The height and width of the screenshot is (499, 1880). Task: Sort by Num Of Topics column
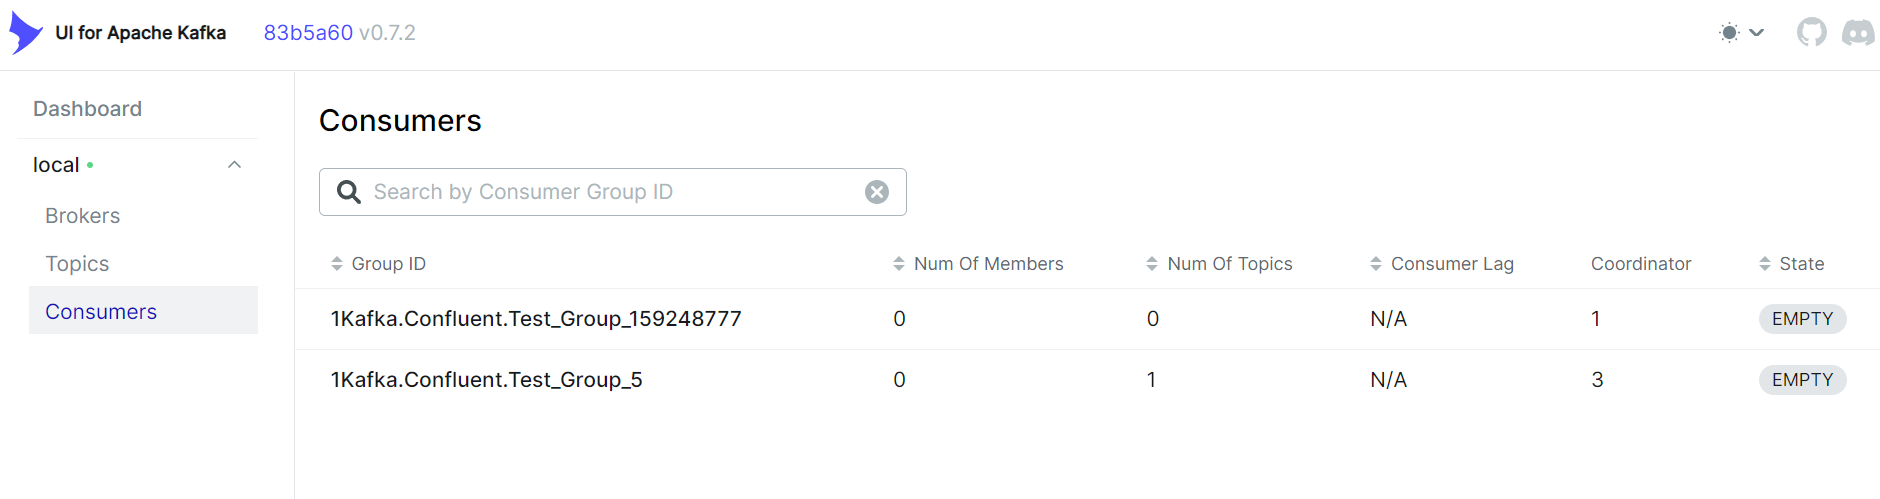1219,264
